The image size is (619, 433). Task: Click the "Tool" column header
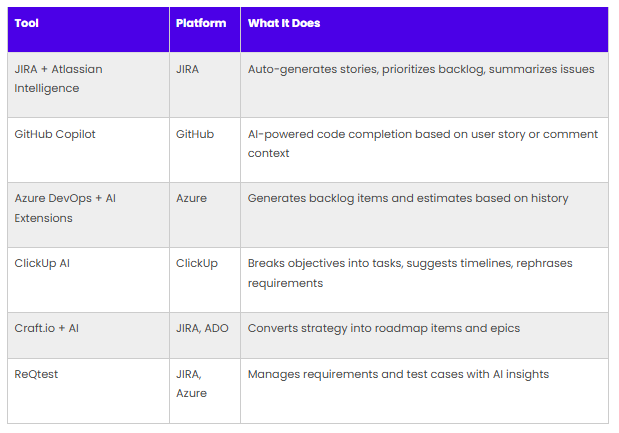pyautogui.click(x=26, y=23)
